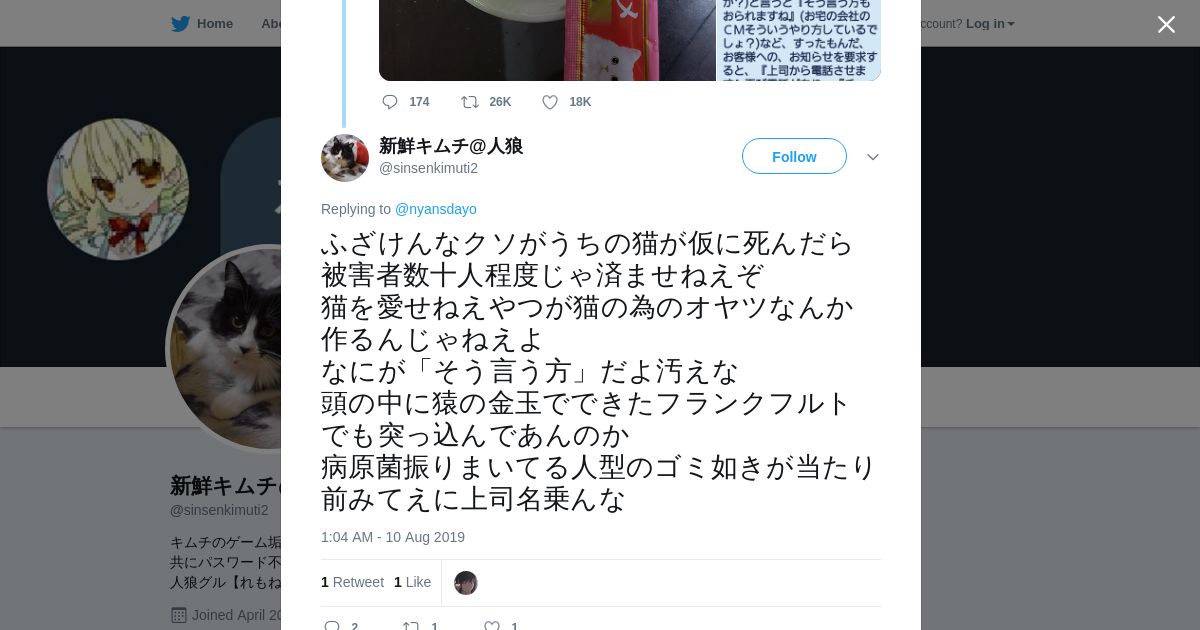Follow @sinsenkimuti2 with the Follow button
The height and width of the screenshot is (630, 1200).
pos(794,156)
